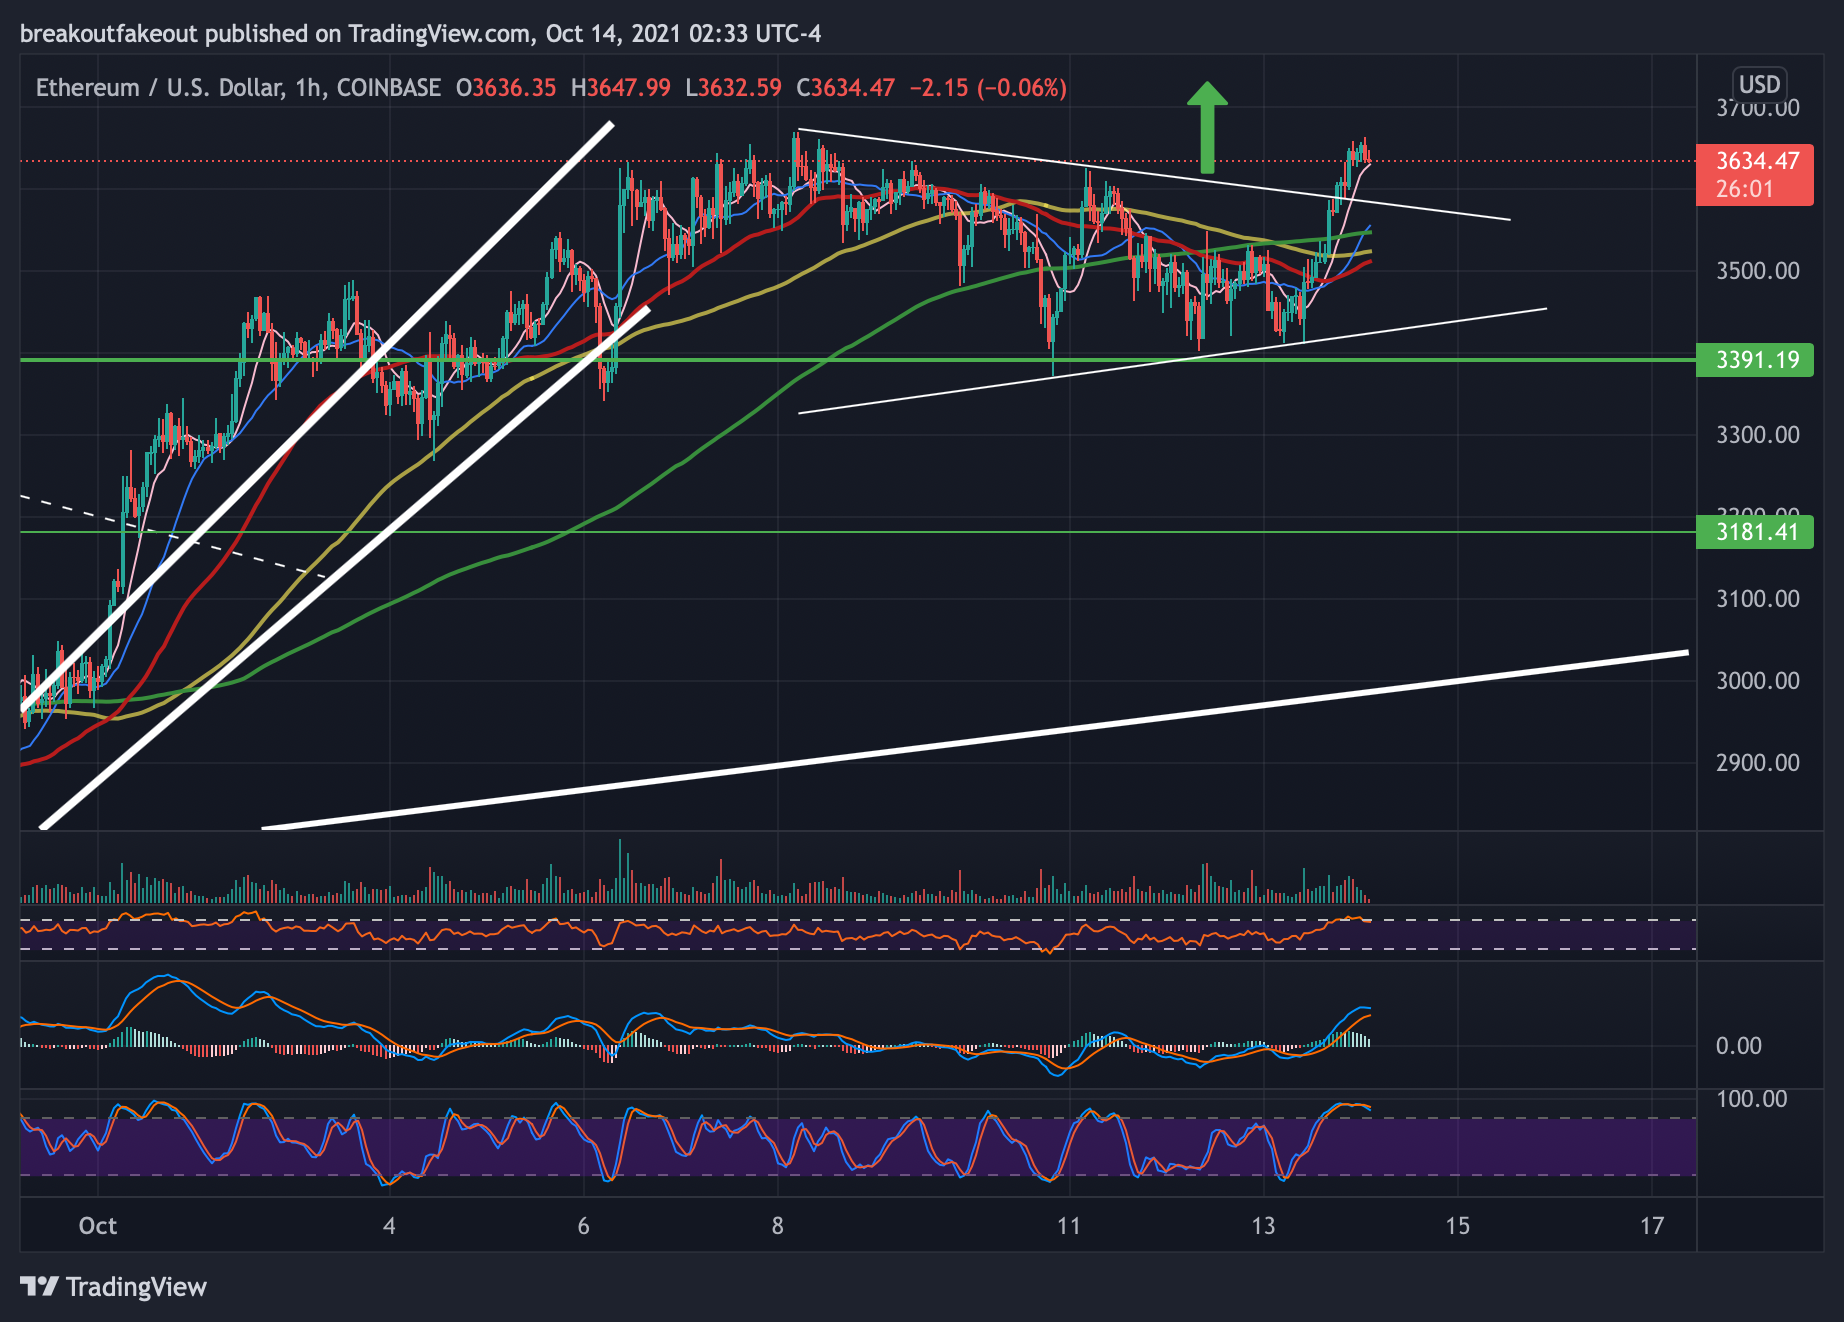1844x1322 pixels.
Task: Click the date 11 on time axis
Action: tap(1069, 1226)
